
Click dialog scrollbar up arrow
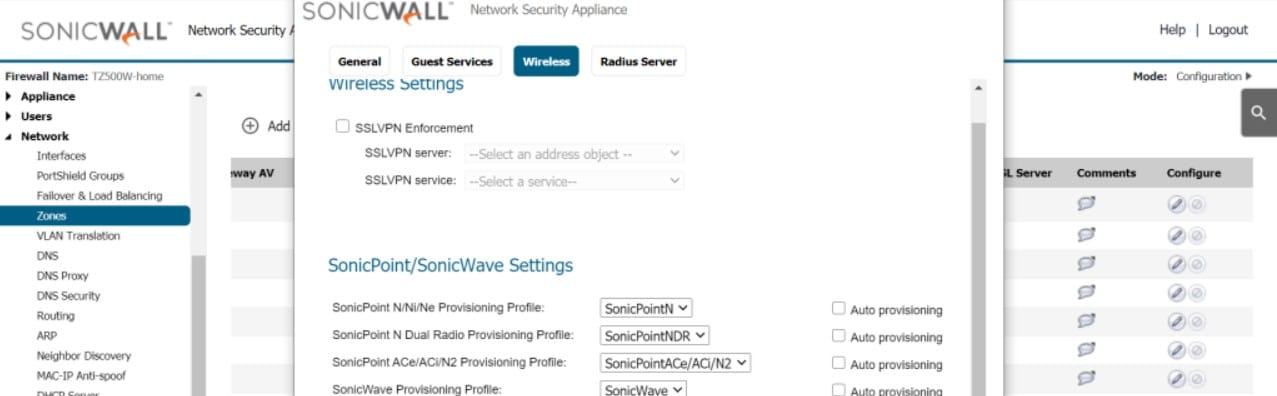tap(978, 88)
